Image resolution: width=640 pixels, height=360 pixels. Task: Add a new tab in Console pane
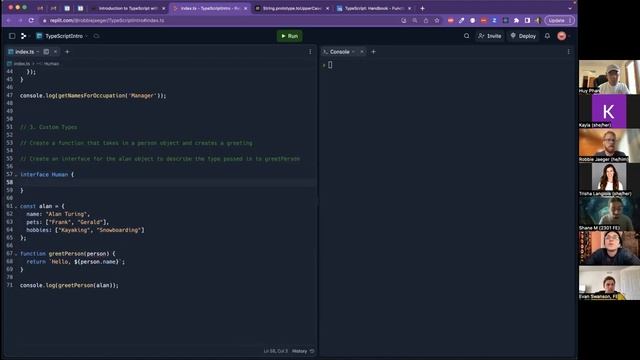[x=373, y=52]
